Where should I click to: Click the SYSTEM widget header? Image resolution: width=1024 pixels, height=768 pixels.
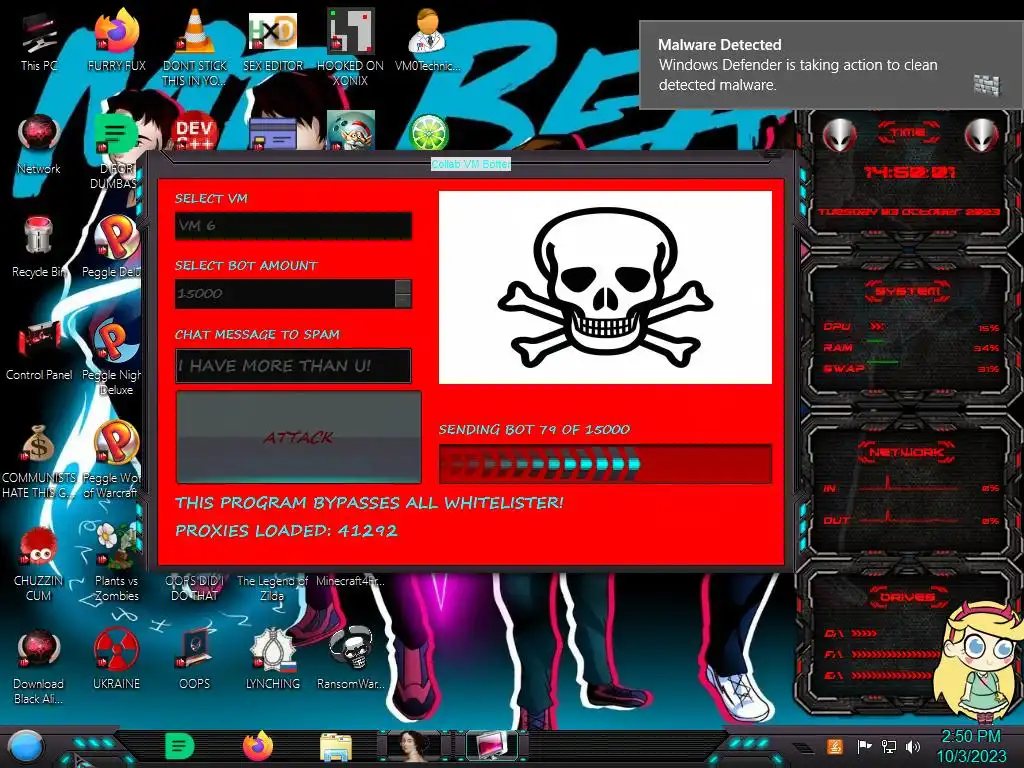908,291
